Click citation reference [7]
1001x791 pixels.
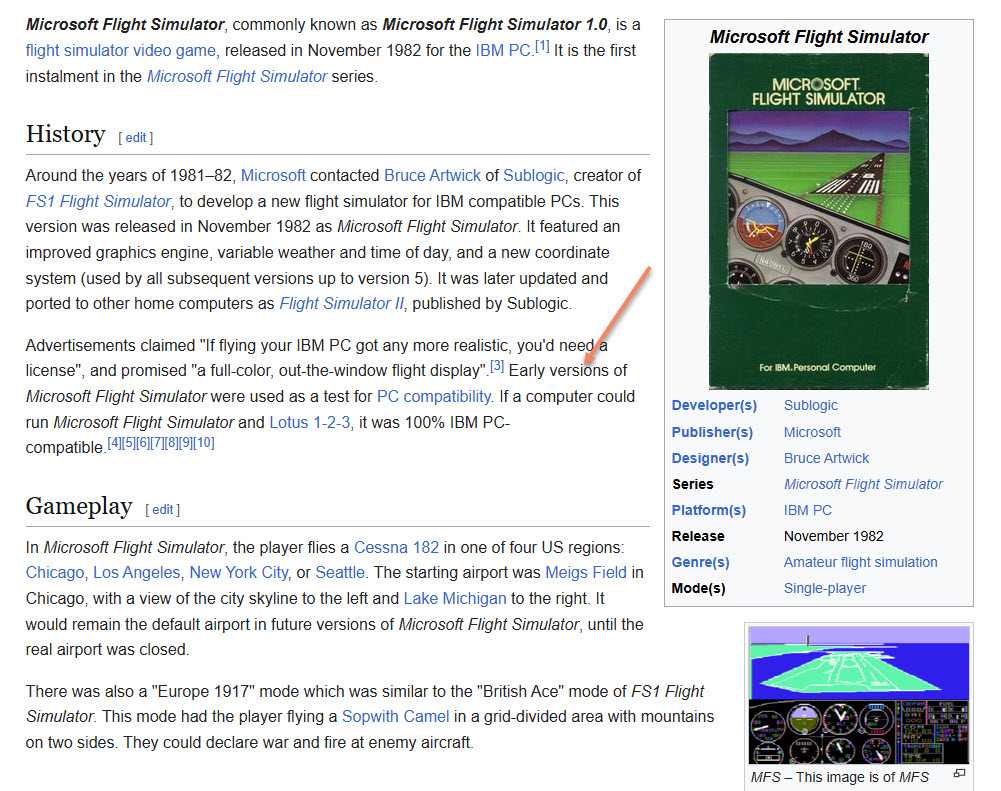(157, 442)
